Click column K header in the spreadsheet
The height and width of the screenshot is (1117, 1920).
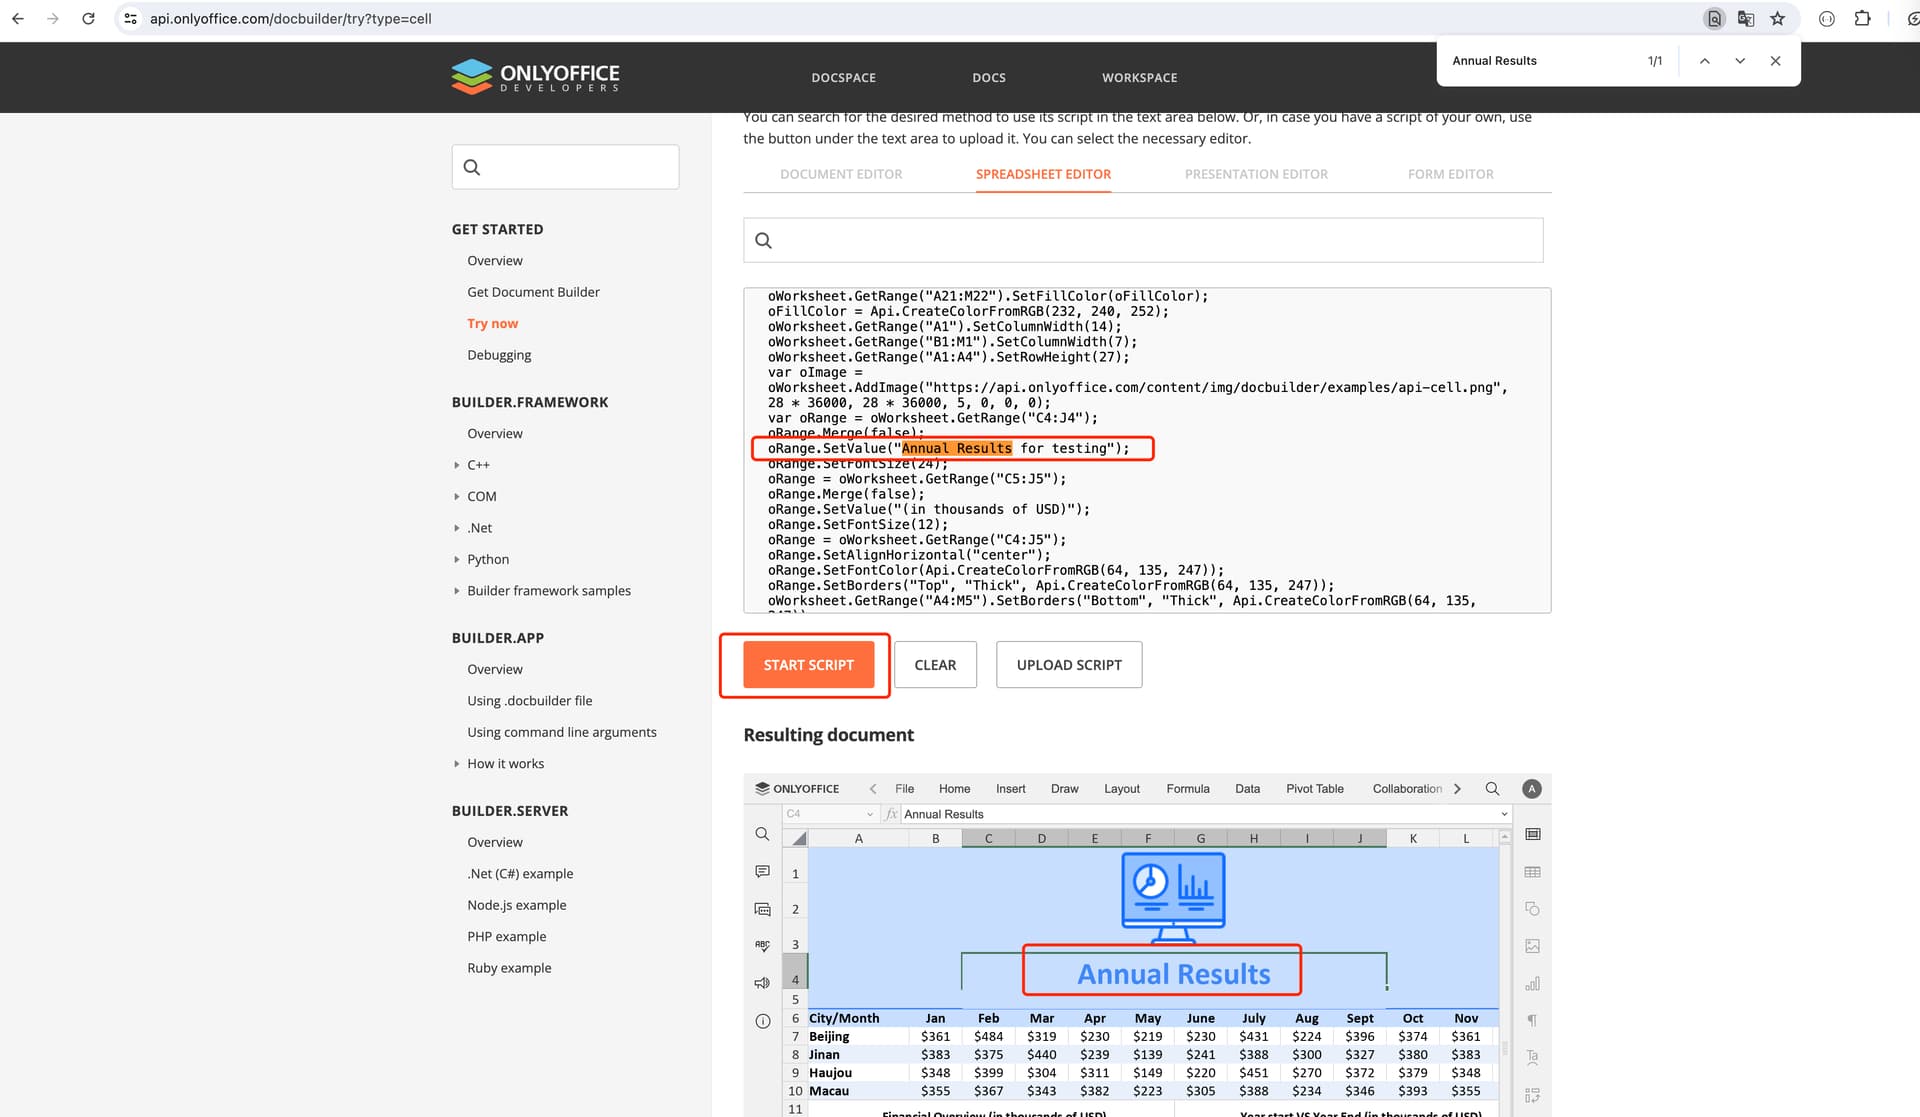coord(1413,839)
